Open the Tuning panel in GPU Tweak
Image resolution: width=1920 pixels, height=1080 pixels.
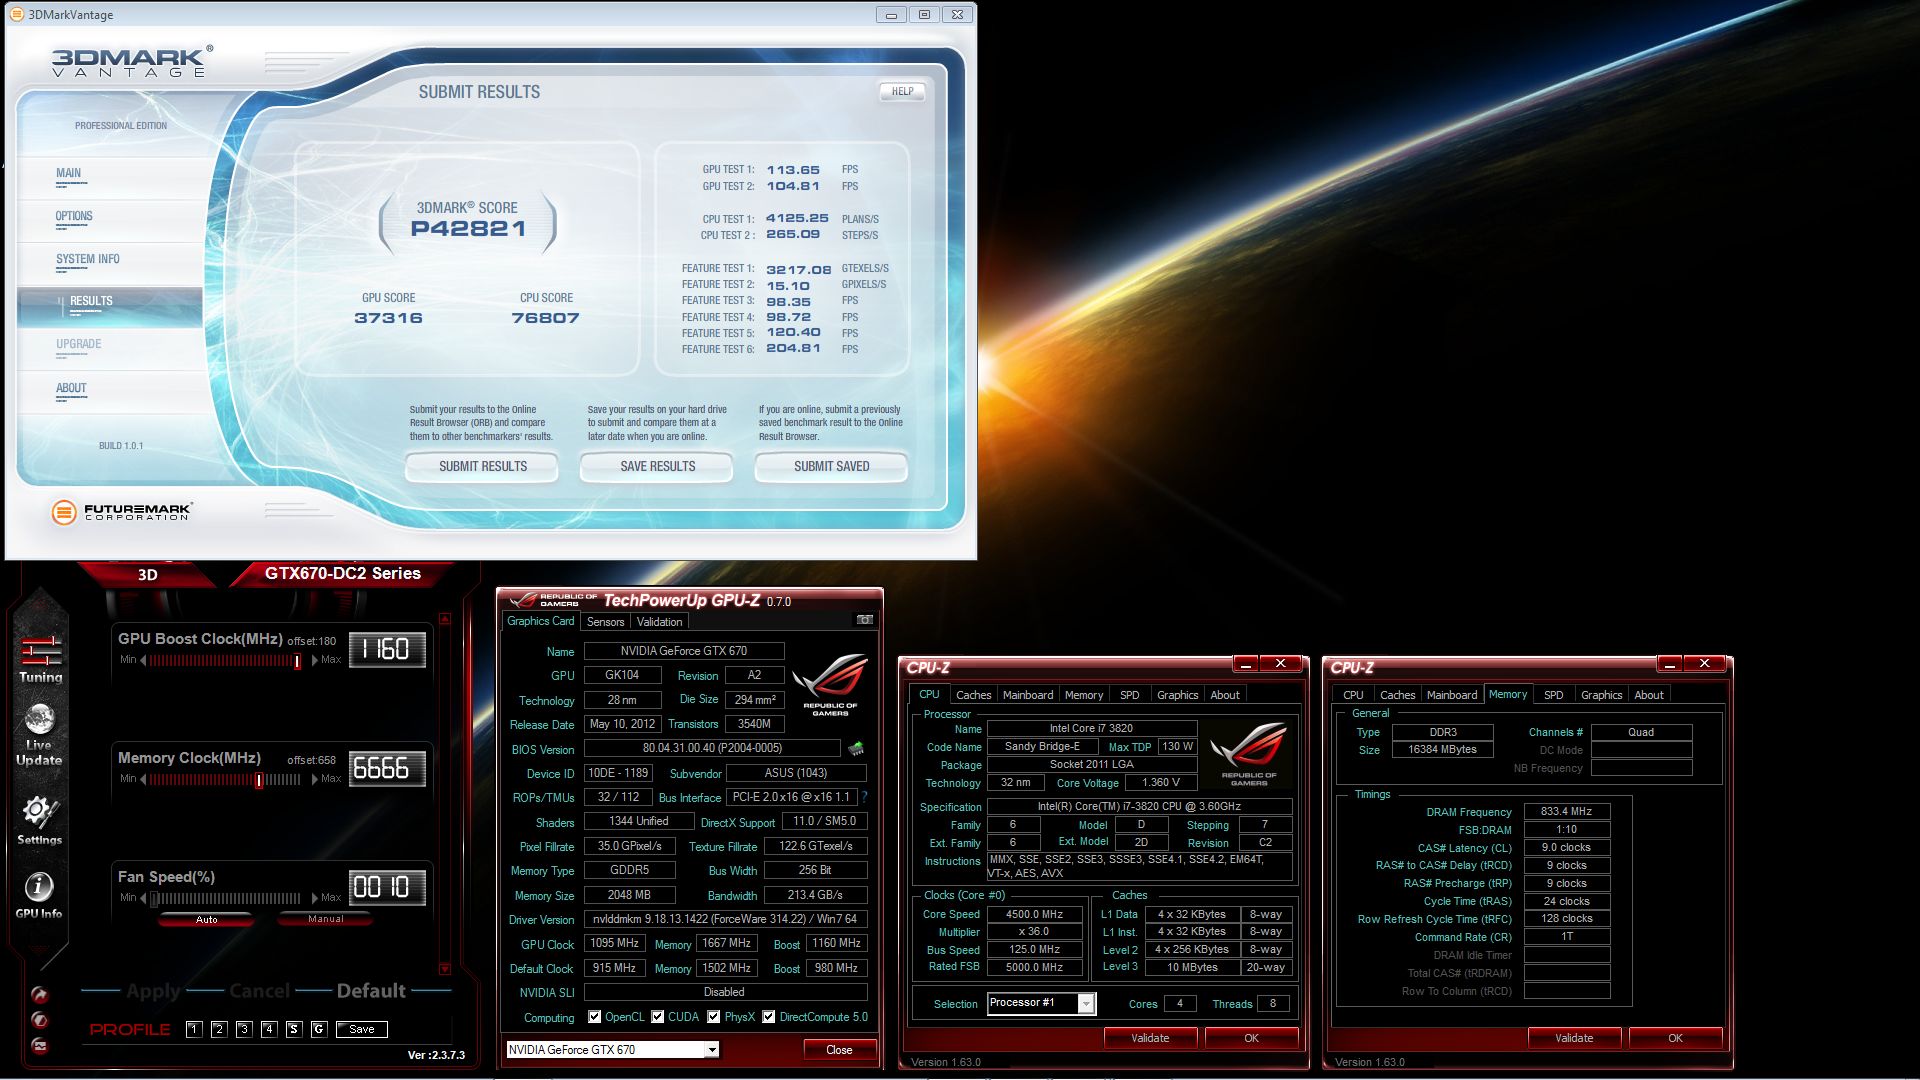[41, 659]
